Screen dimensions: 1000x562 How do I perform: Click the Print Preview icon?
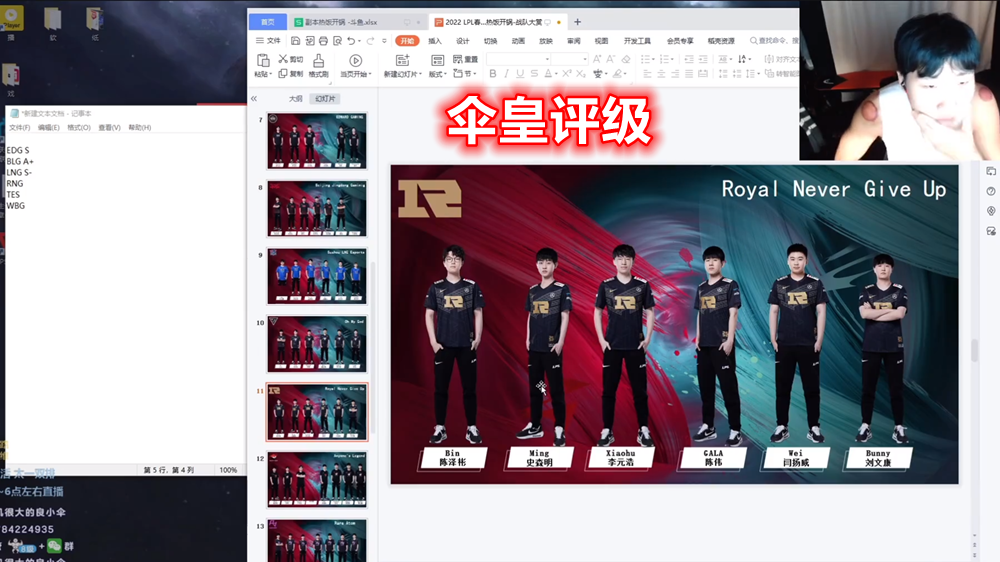tap(337, 41)
